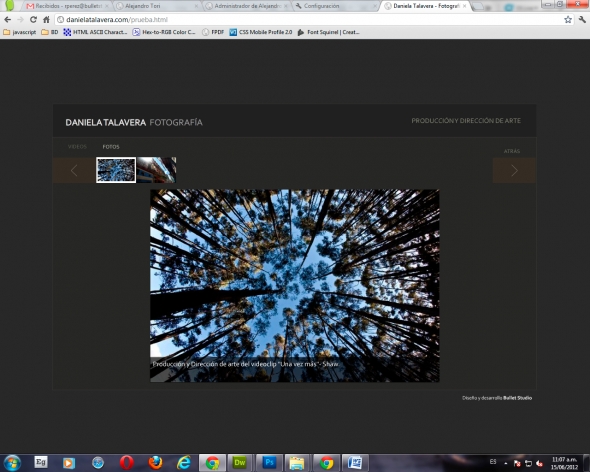This screenshot has width=590, height=472.
Task: Open Firefox from the taskbar
Action: pyautogui.click(x=155, y=463)
